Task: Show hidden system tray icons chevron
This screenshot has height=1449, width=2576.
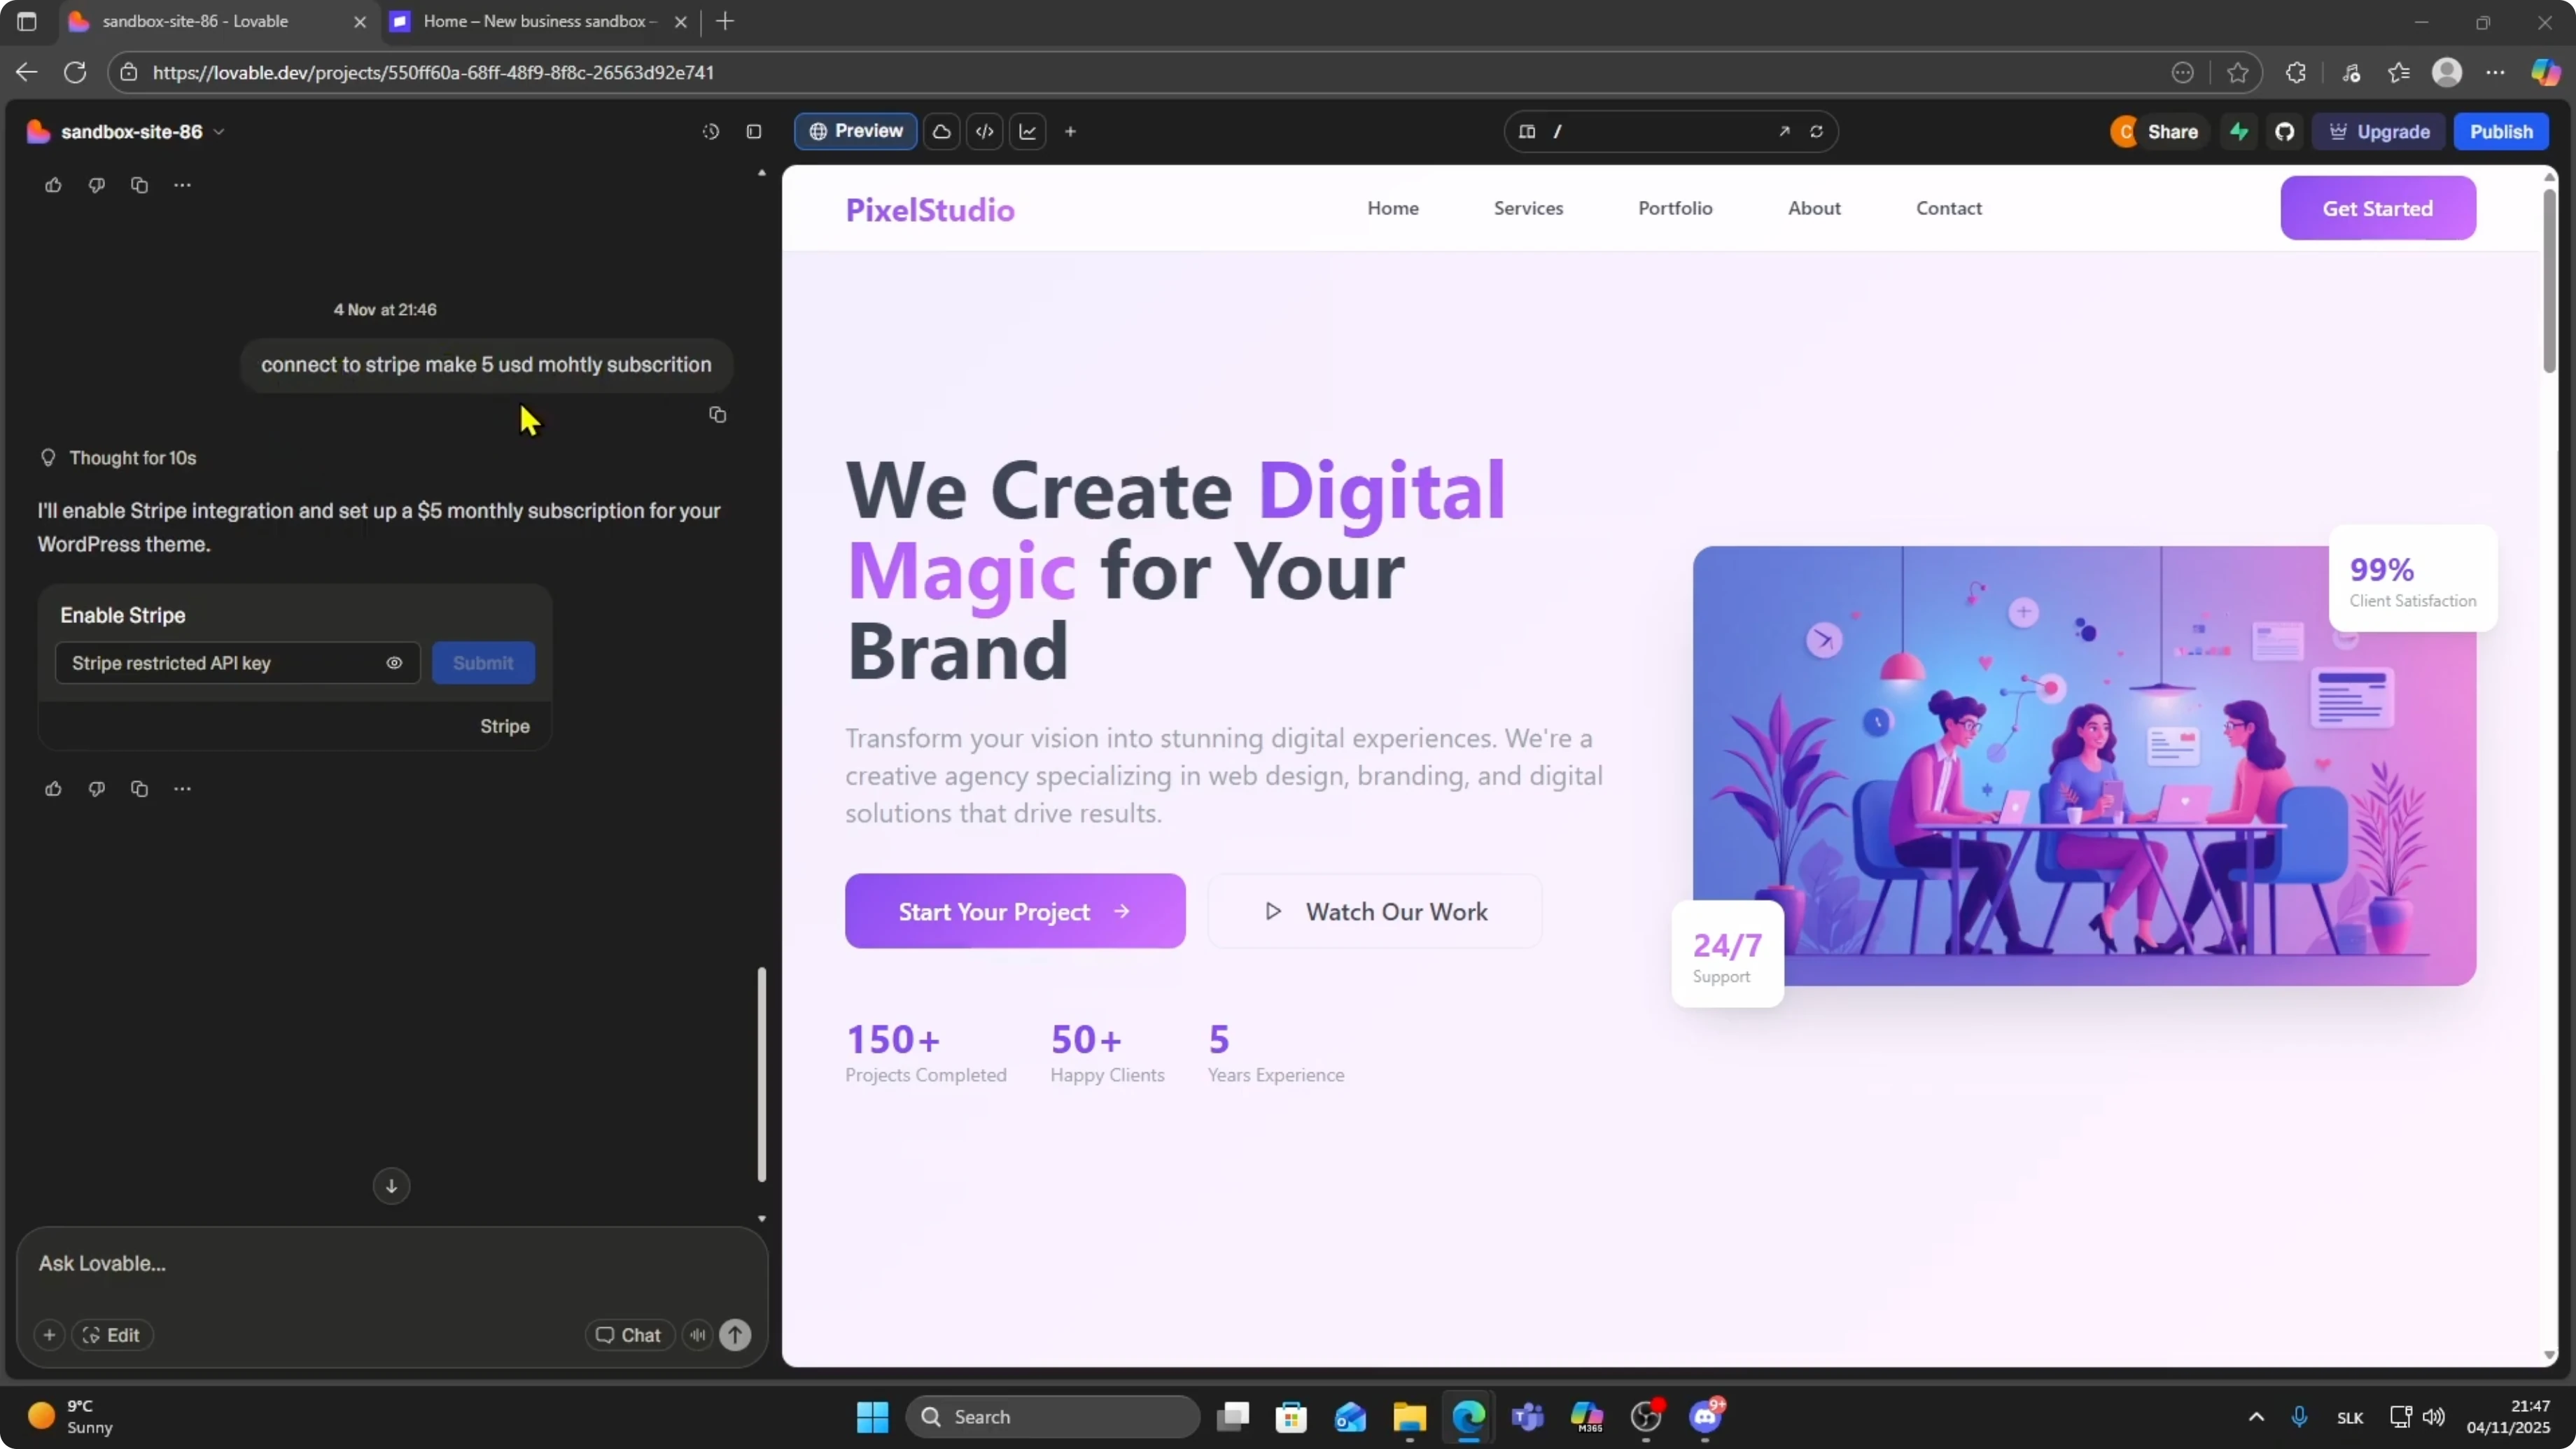Action: (x=2256, y=1417)
